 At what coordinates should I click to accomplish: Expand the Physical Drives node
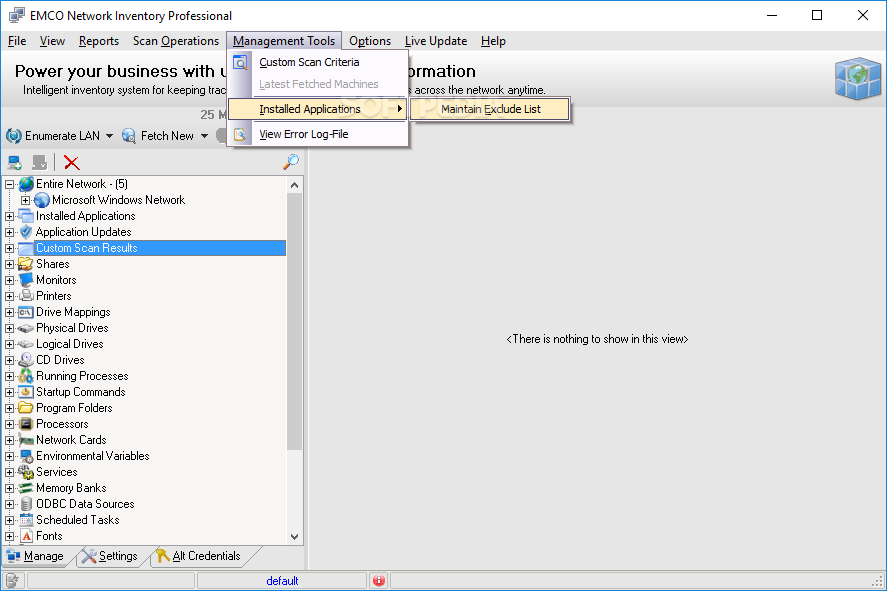coord(10,328)
